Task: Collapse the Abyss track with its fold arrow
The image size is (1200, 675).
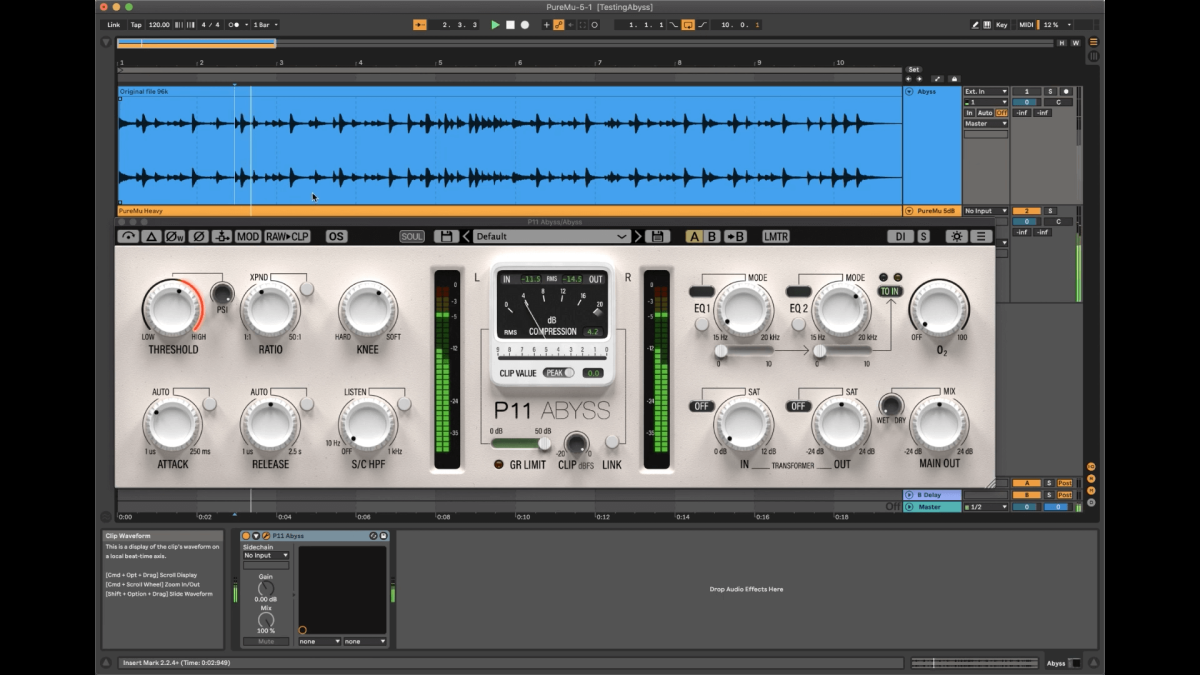Action: tap(909, 91)
